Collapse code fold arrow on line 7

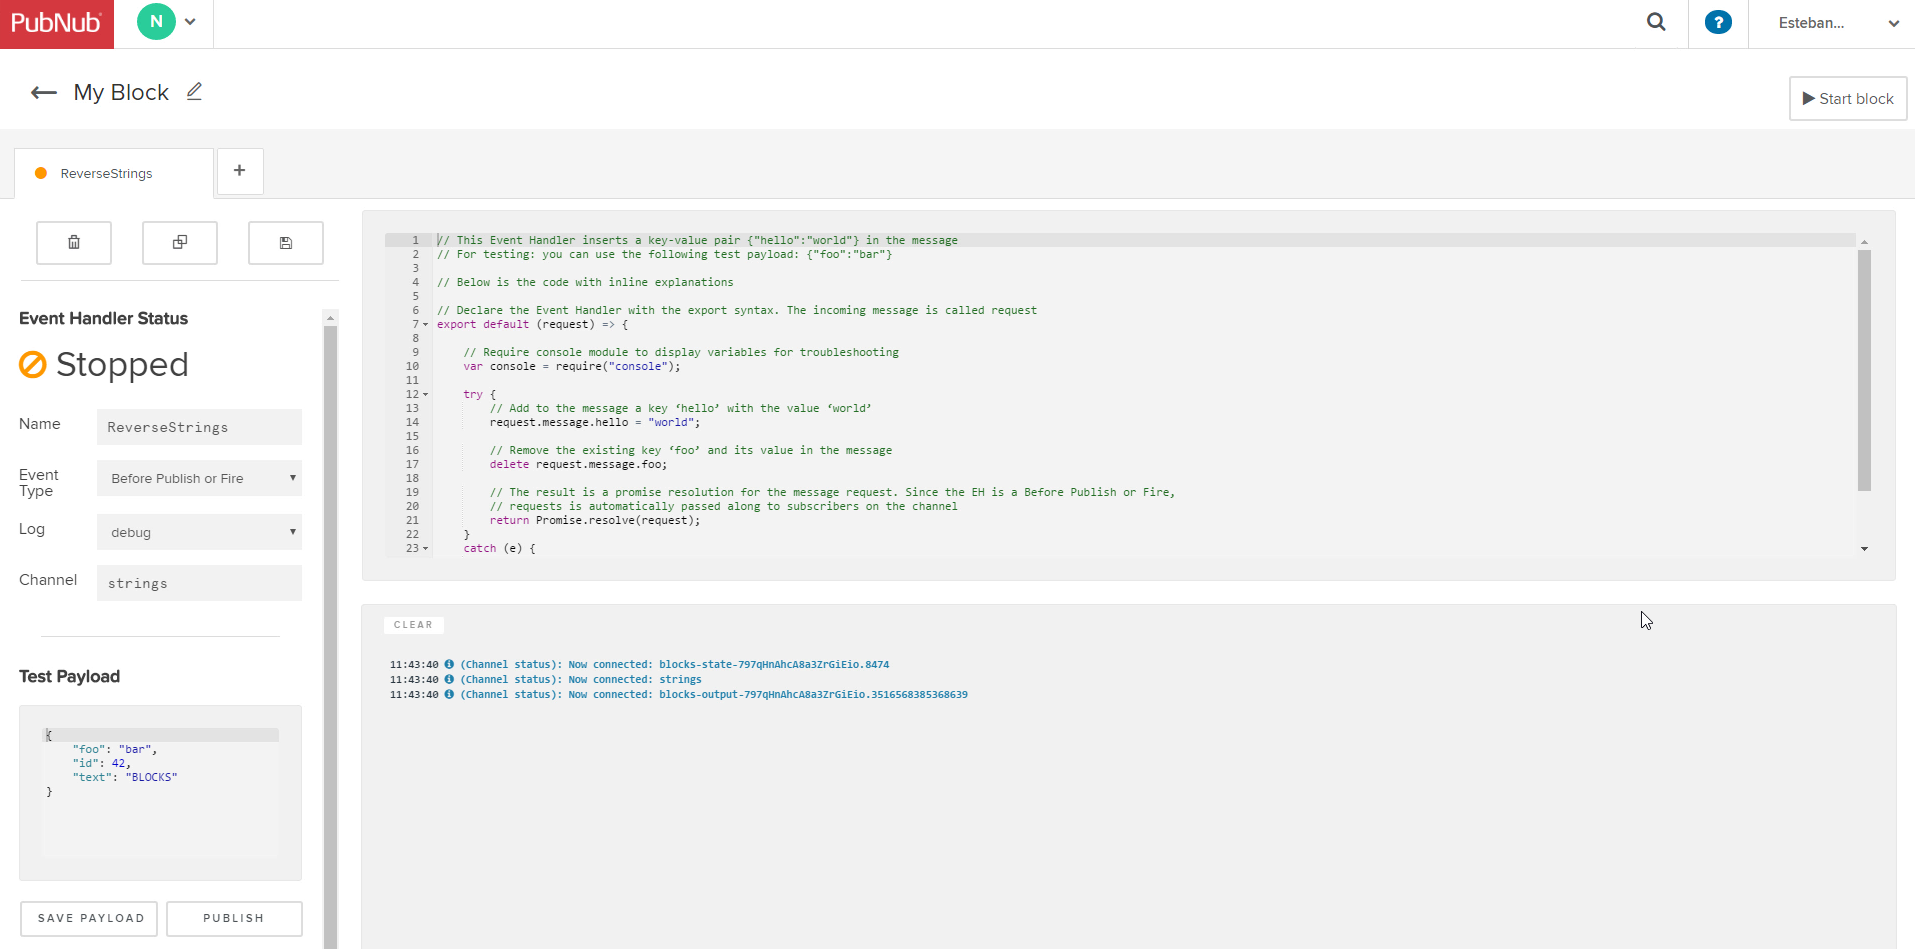coord(426,325)
